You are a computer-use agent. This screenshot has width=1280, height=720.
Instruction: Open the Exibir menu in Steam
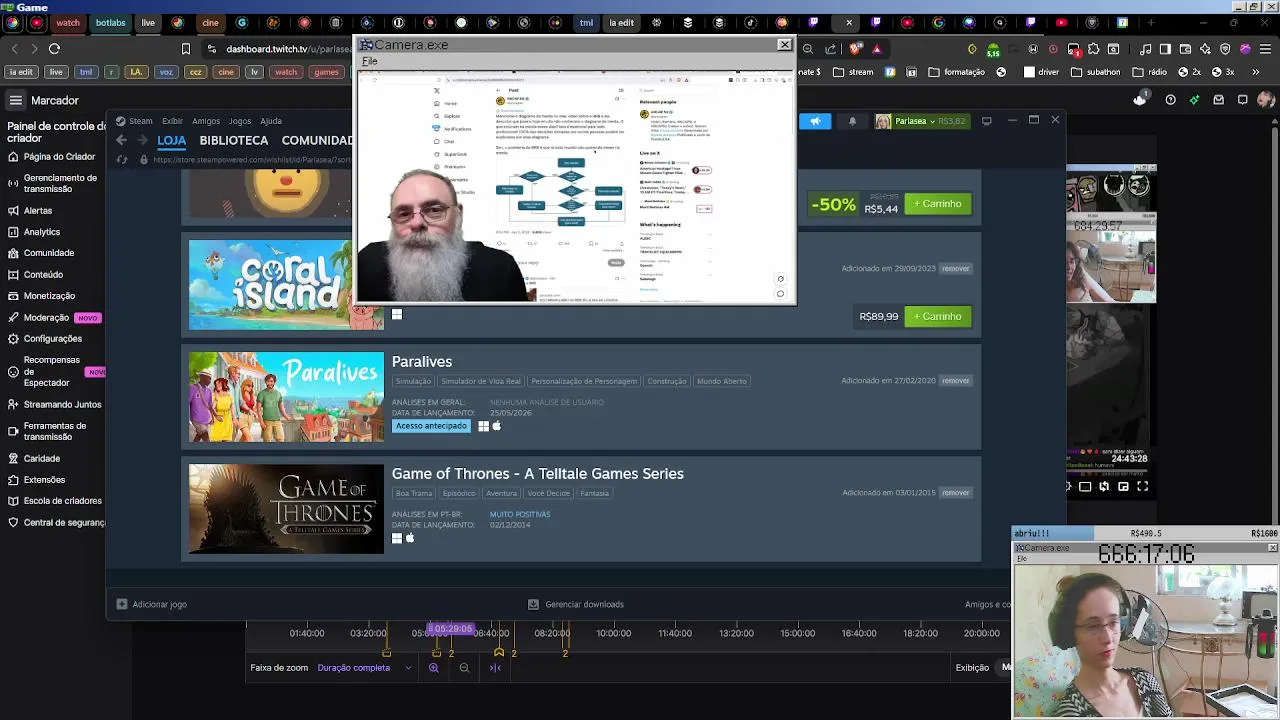pos(172,121)
